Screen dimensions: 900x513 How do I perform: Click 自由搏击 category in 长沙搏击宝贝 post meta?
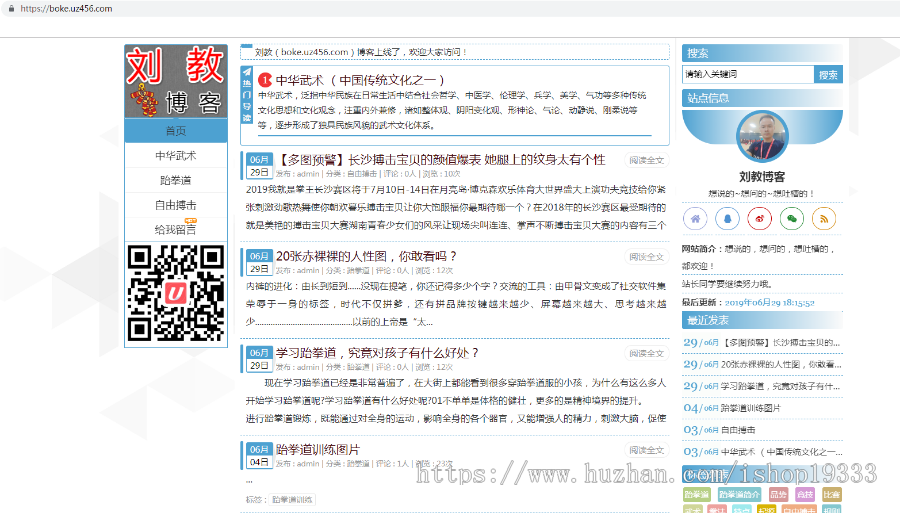point(362,174)
